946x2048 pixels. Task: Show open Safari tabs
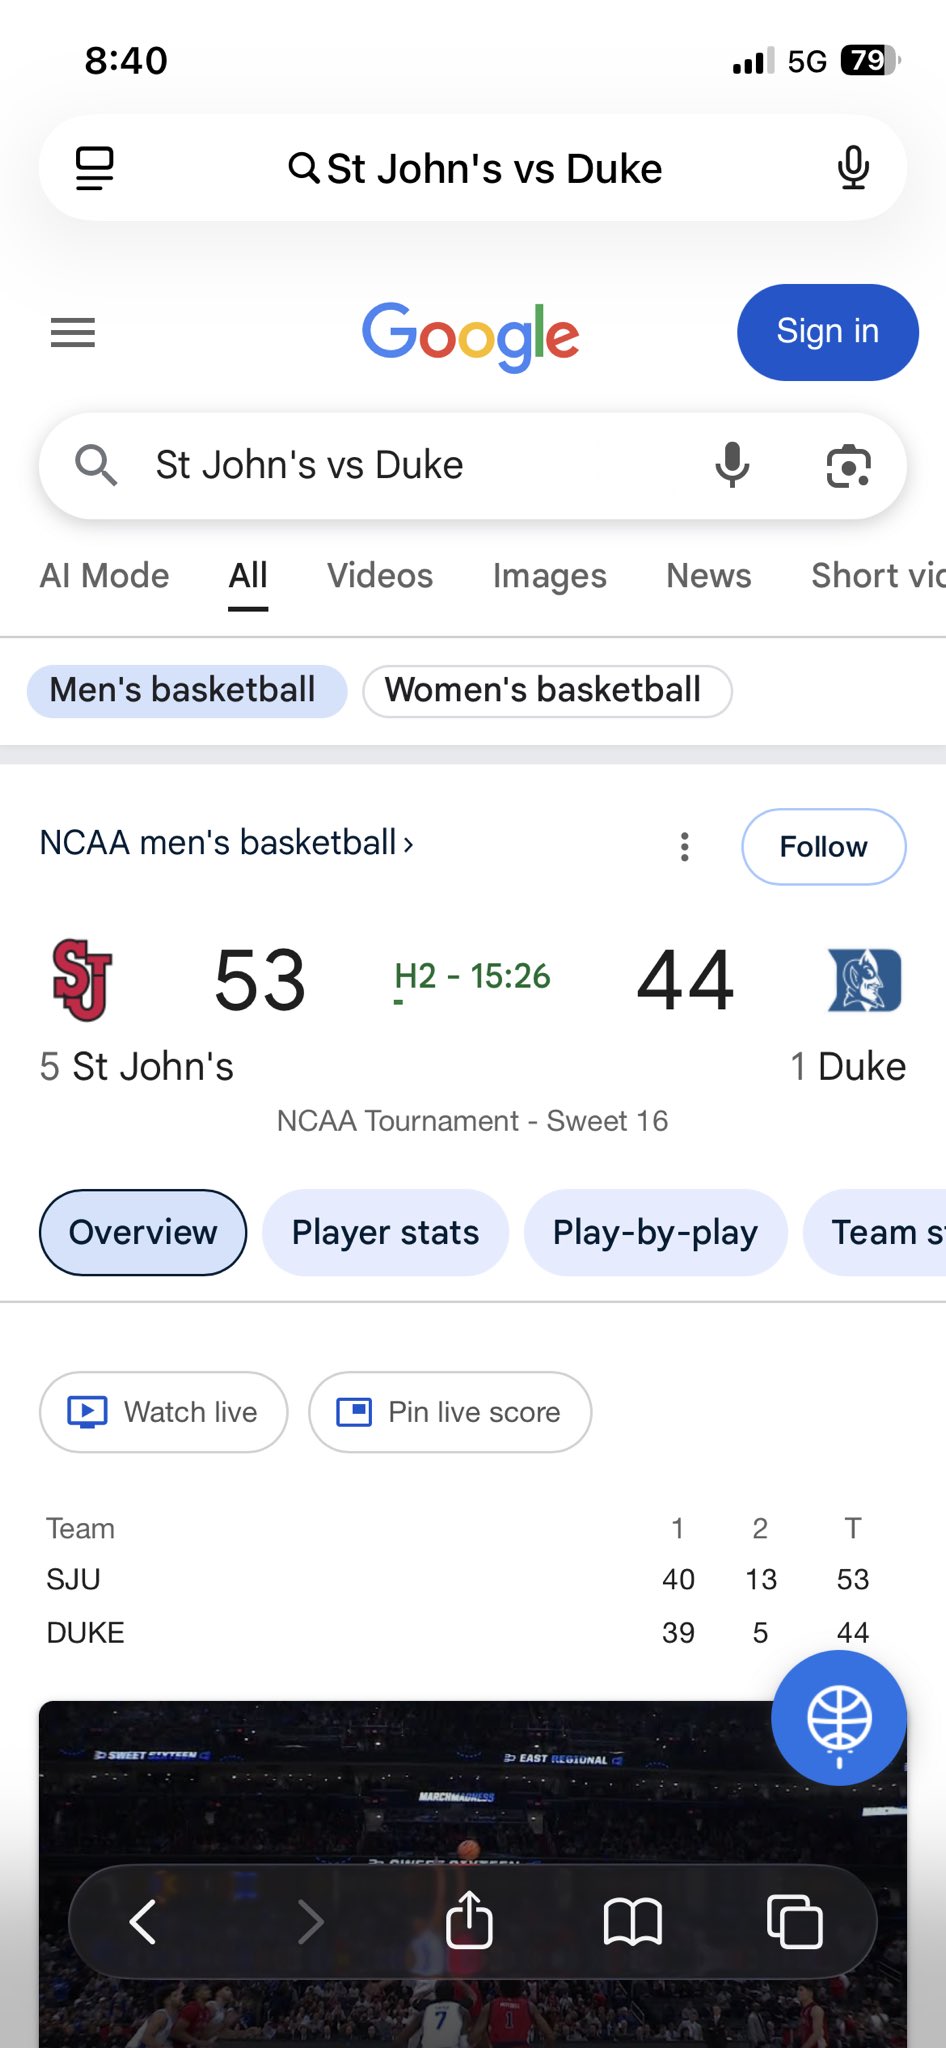point(795,1921)
